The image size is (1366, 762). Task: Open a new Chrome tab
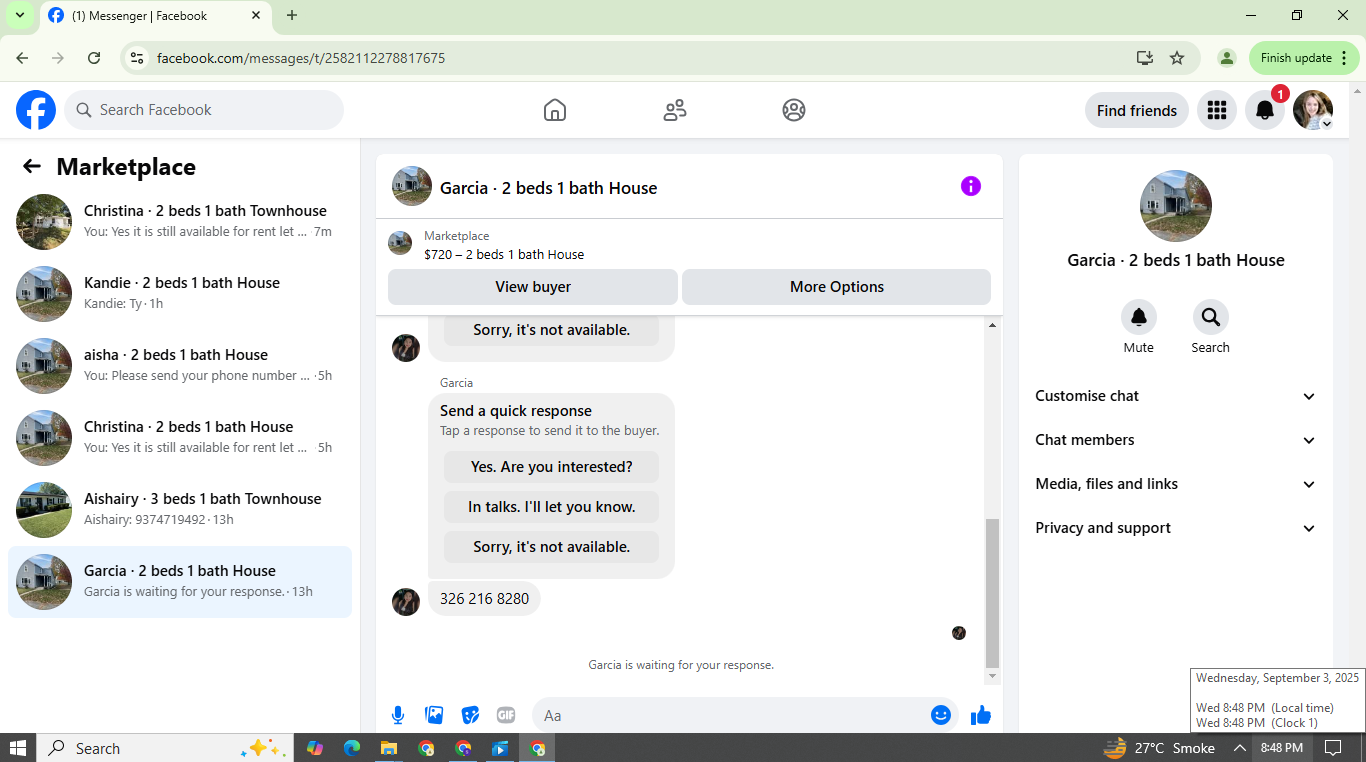pyautogui.click(x=292, y=15)
